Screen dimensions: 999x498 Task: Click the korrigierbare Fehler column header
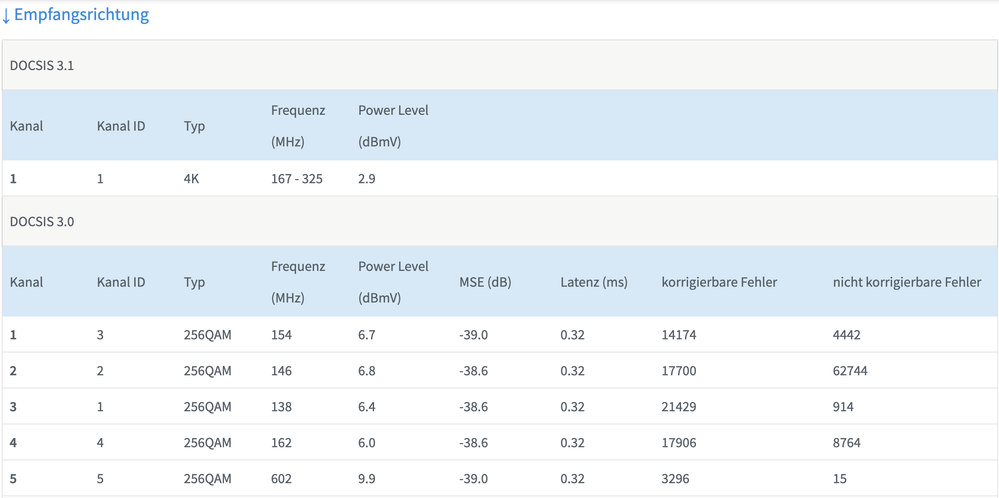[x=719, y=282]
